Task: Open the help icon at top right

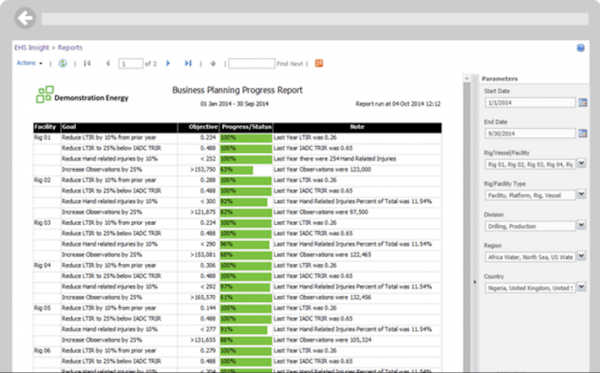Action: (580, 48)
